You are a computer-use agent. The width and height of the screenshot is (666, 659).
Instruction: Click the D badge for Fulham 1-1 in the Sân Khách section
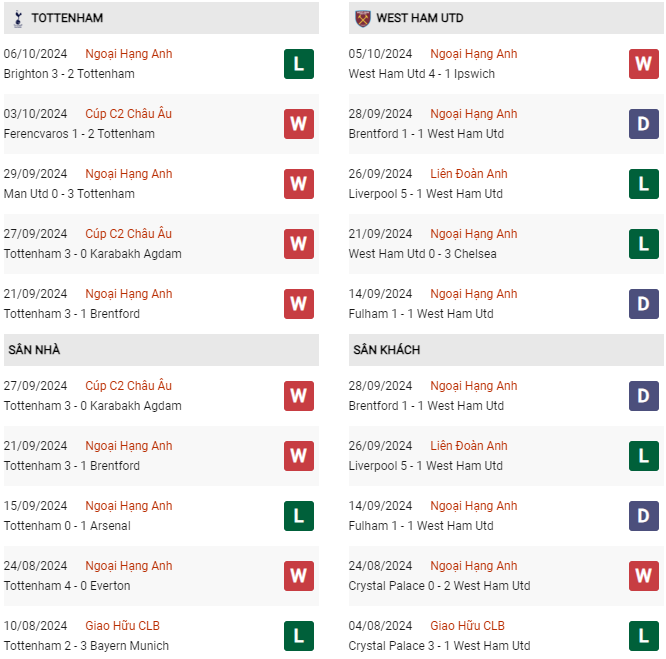tap(643, 516)
